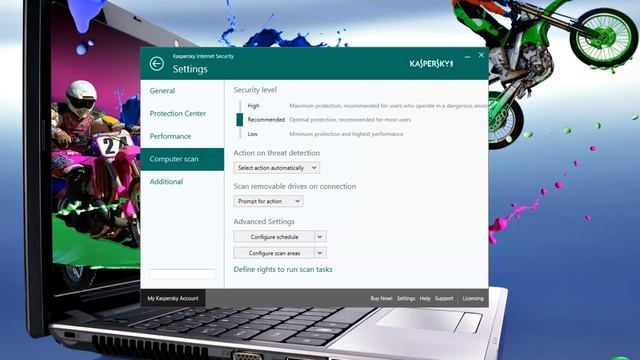Click the back arrow icon

157,64
